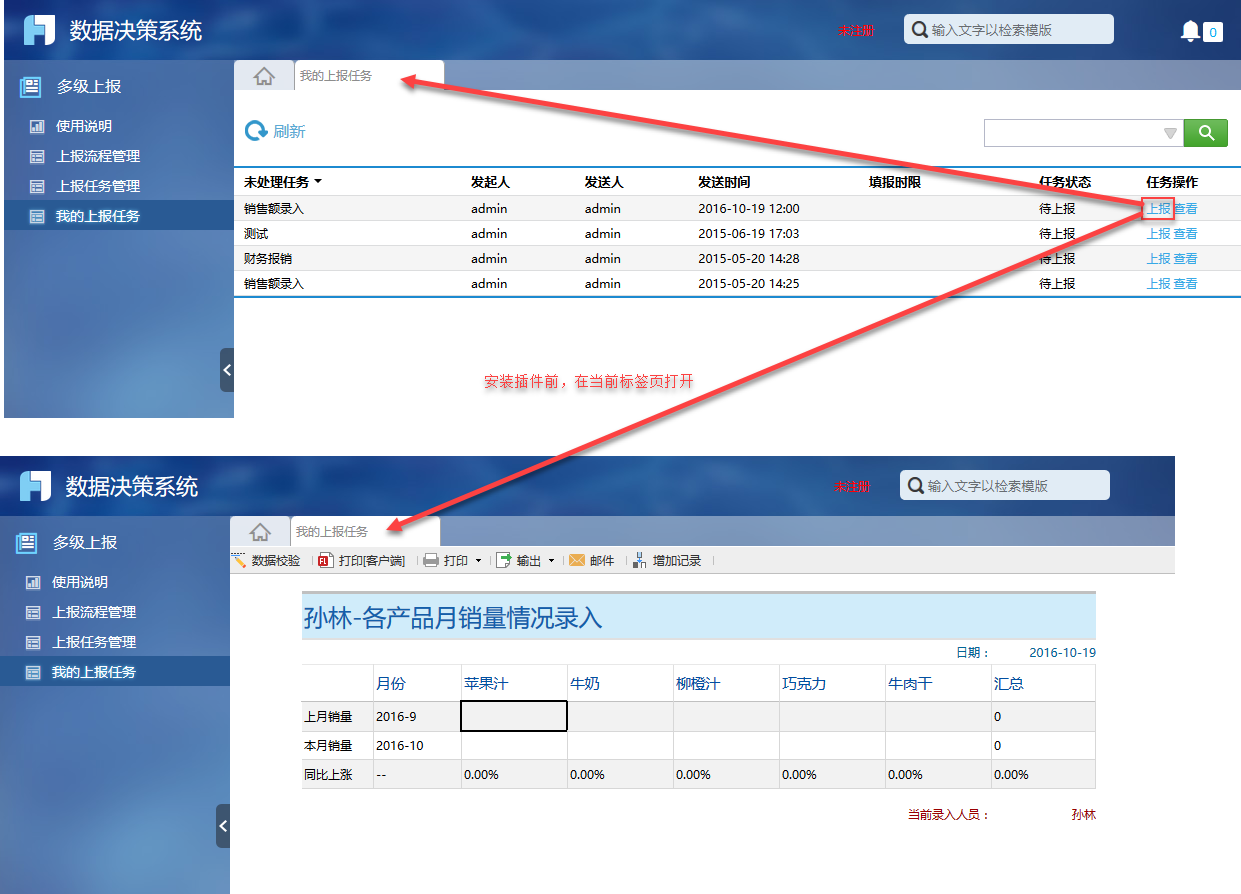Click the 多级上报 icon in the report form window sidebar
This screenshot has width=1241, height=894.
tap(27, 543)
